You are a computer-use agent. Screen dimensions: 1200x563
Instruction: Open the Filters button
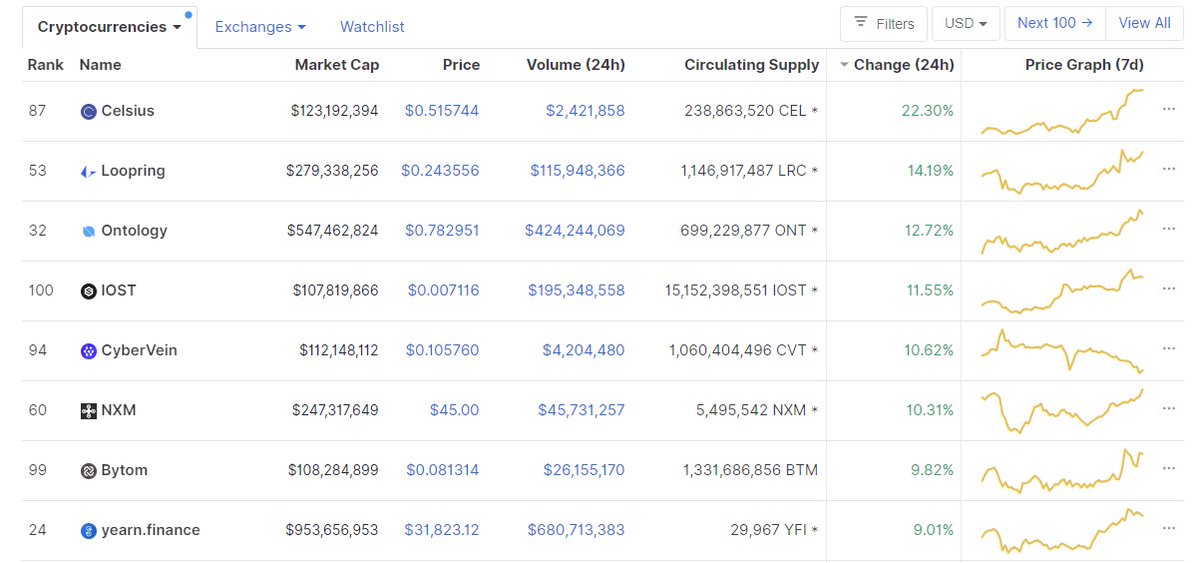[x=884, y=23]
